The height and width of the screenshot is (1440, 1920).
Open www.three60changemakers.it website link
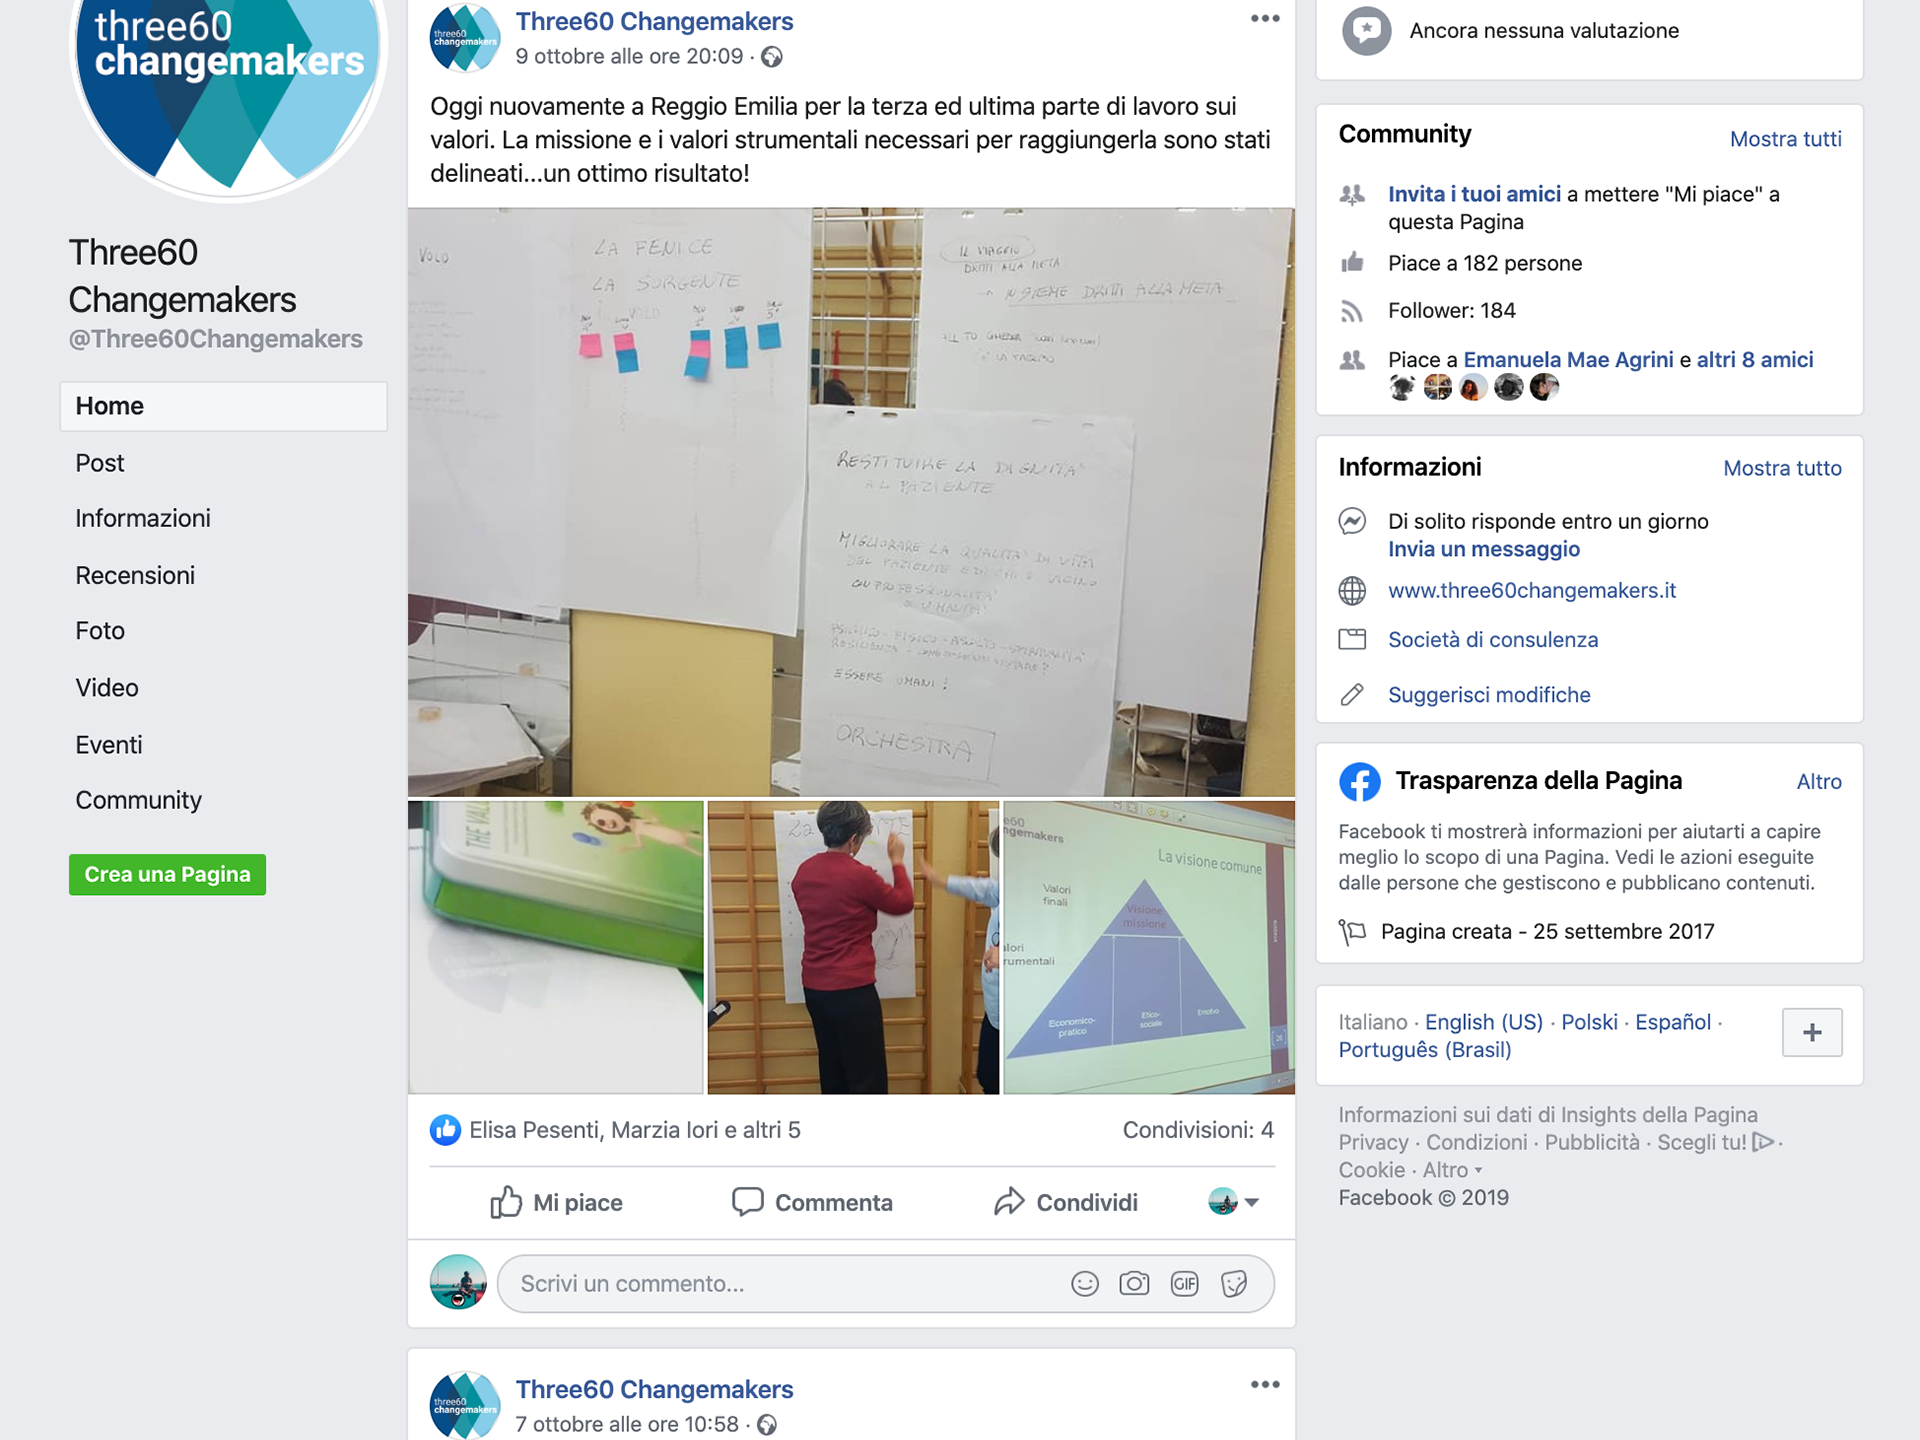(1531, 591)
